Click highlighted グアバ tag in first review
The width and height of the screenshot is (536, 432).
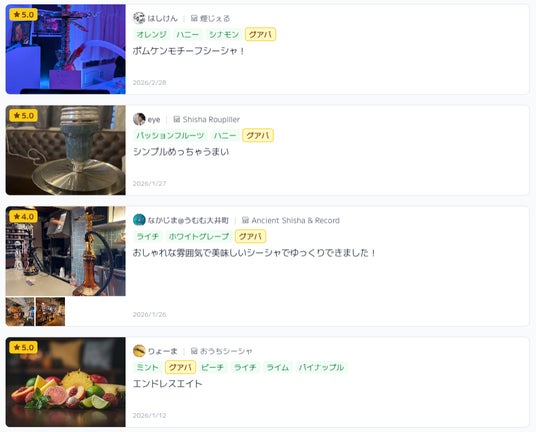coord(260,35)
